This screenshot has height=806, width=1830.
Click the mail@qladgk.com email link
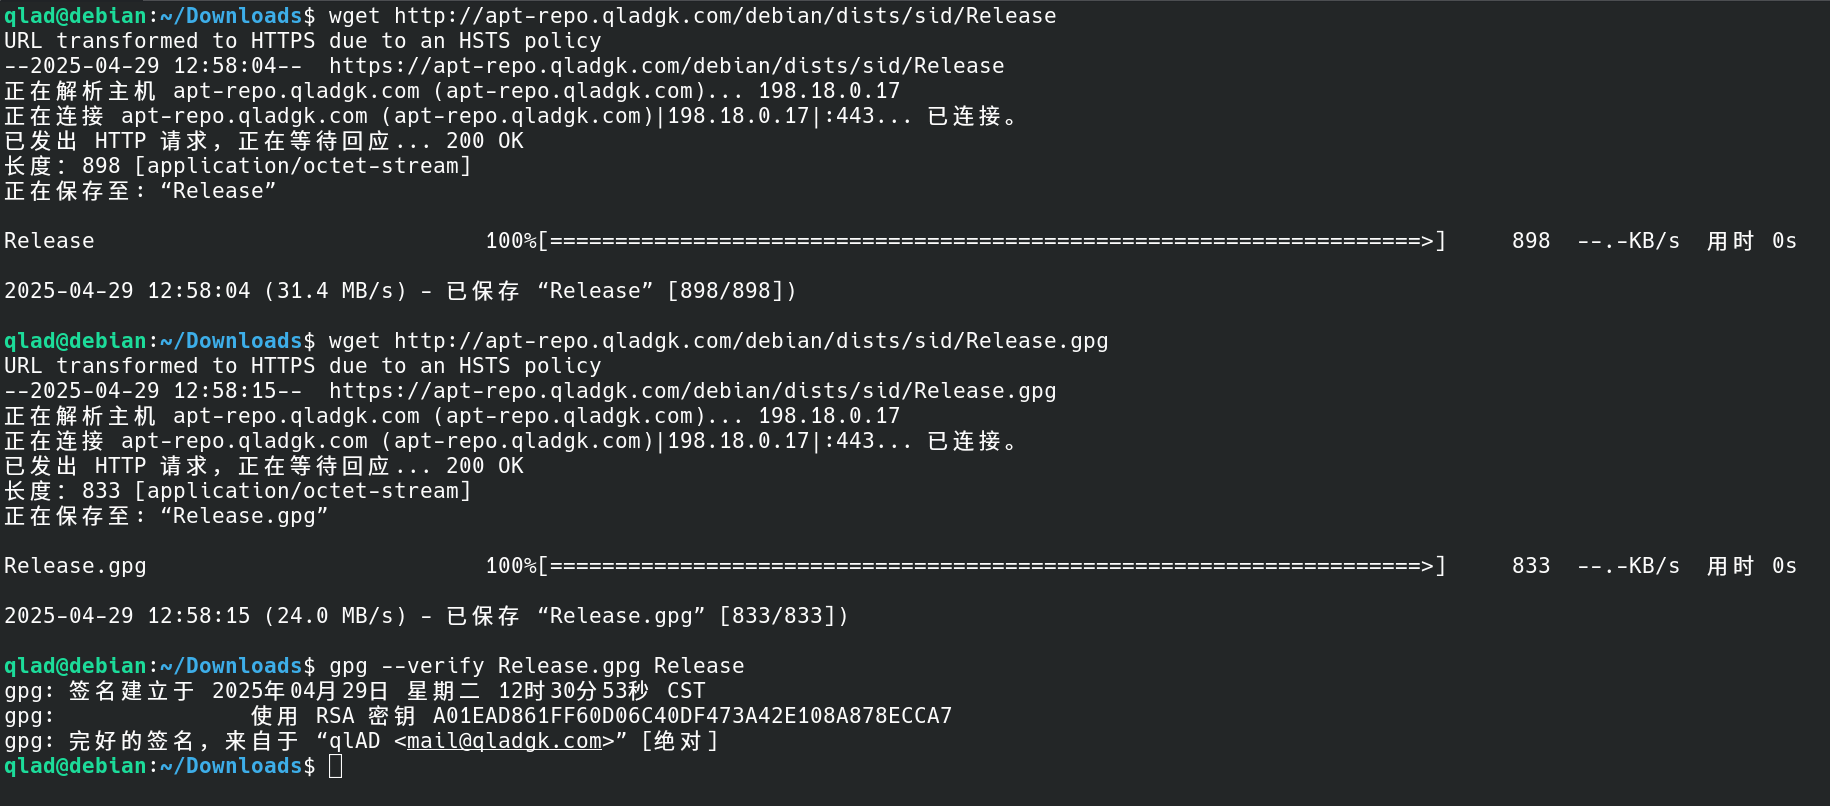coord(504,741)
